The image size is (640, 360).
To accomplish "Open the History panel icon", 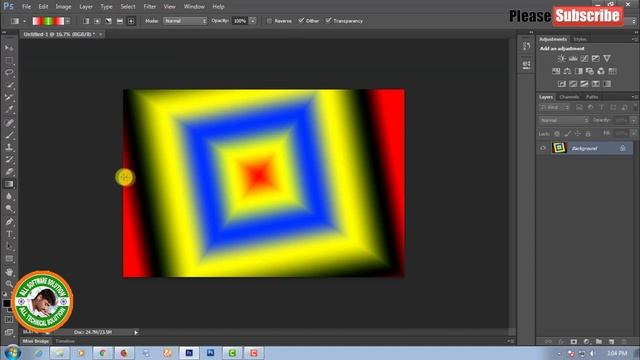I will (527, 46).
